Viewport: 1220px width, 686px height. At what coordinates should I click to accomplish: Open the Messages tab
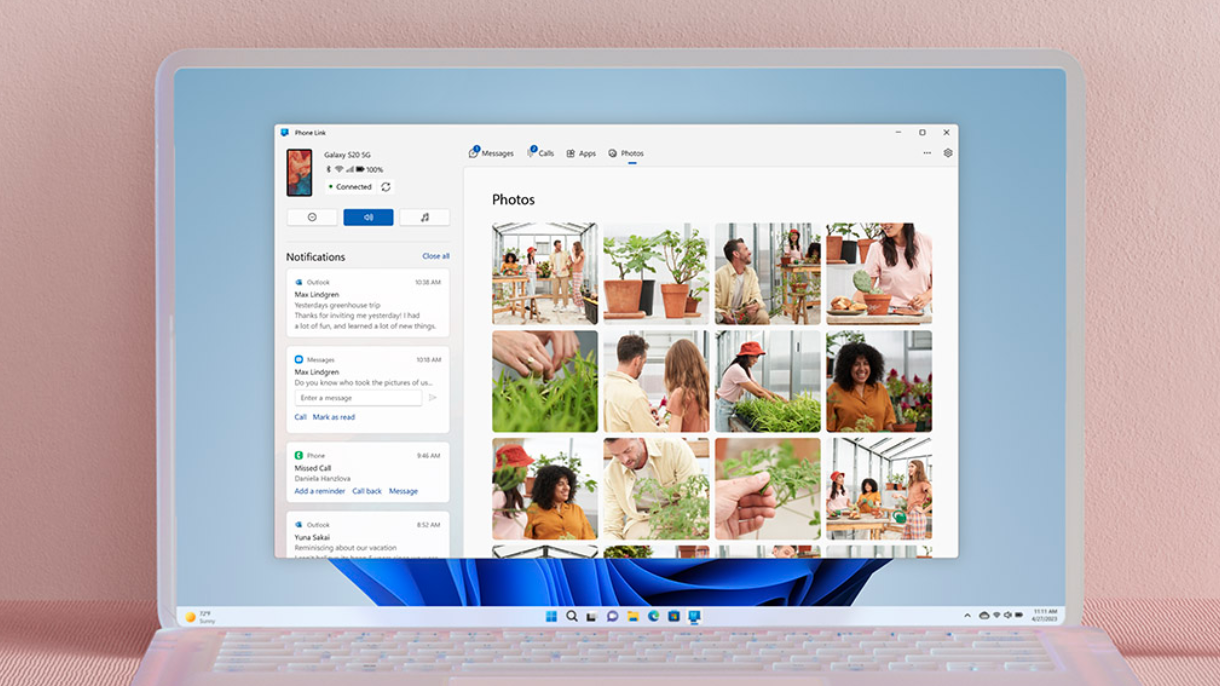click(491, 153)
